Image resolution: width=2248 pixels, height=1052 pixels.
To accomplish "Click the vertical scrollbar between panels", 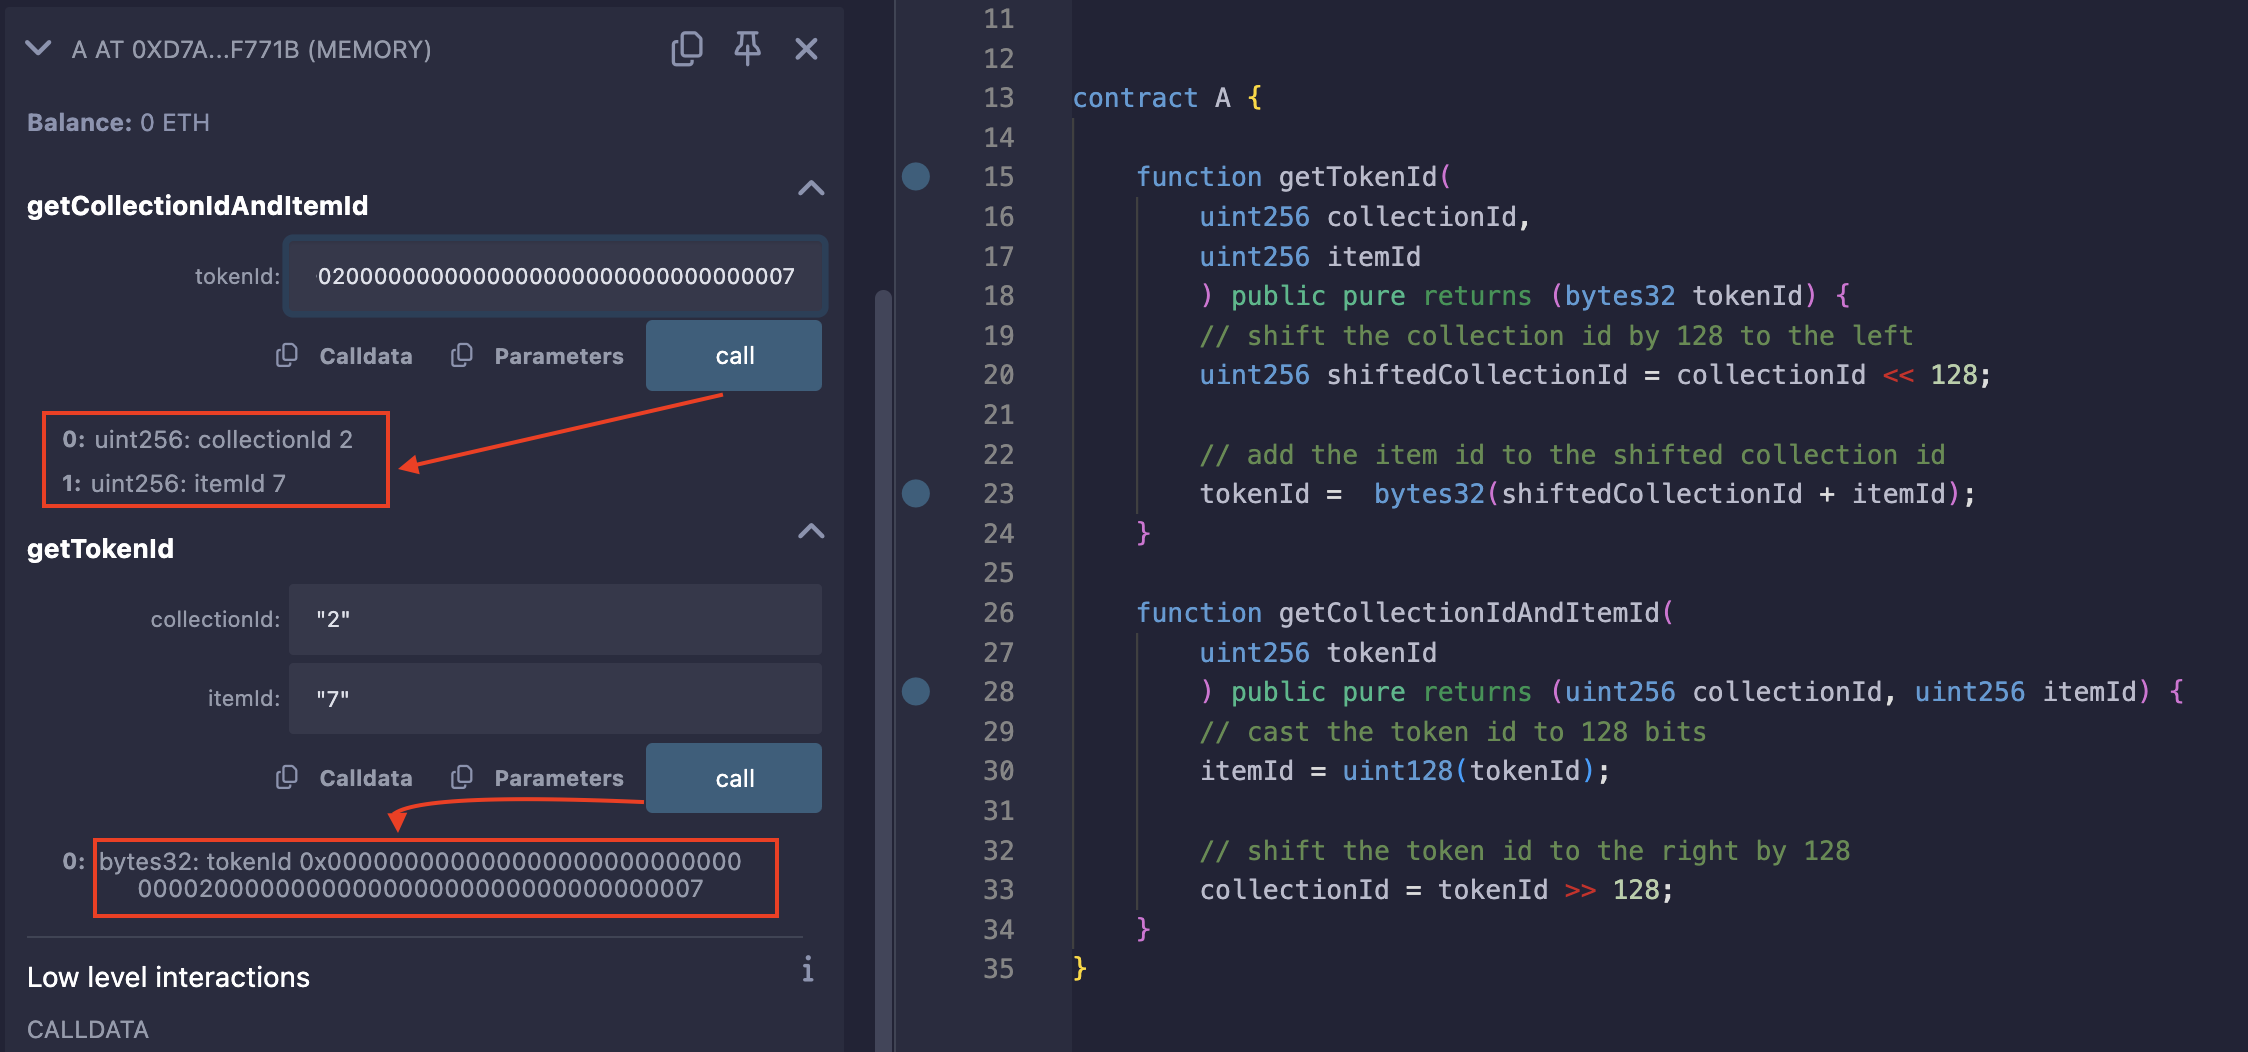I will coord(881,500).
